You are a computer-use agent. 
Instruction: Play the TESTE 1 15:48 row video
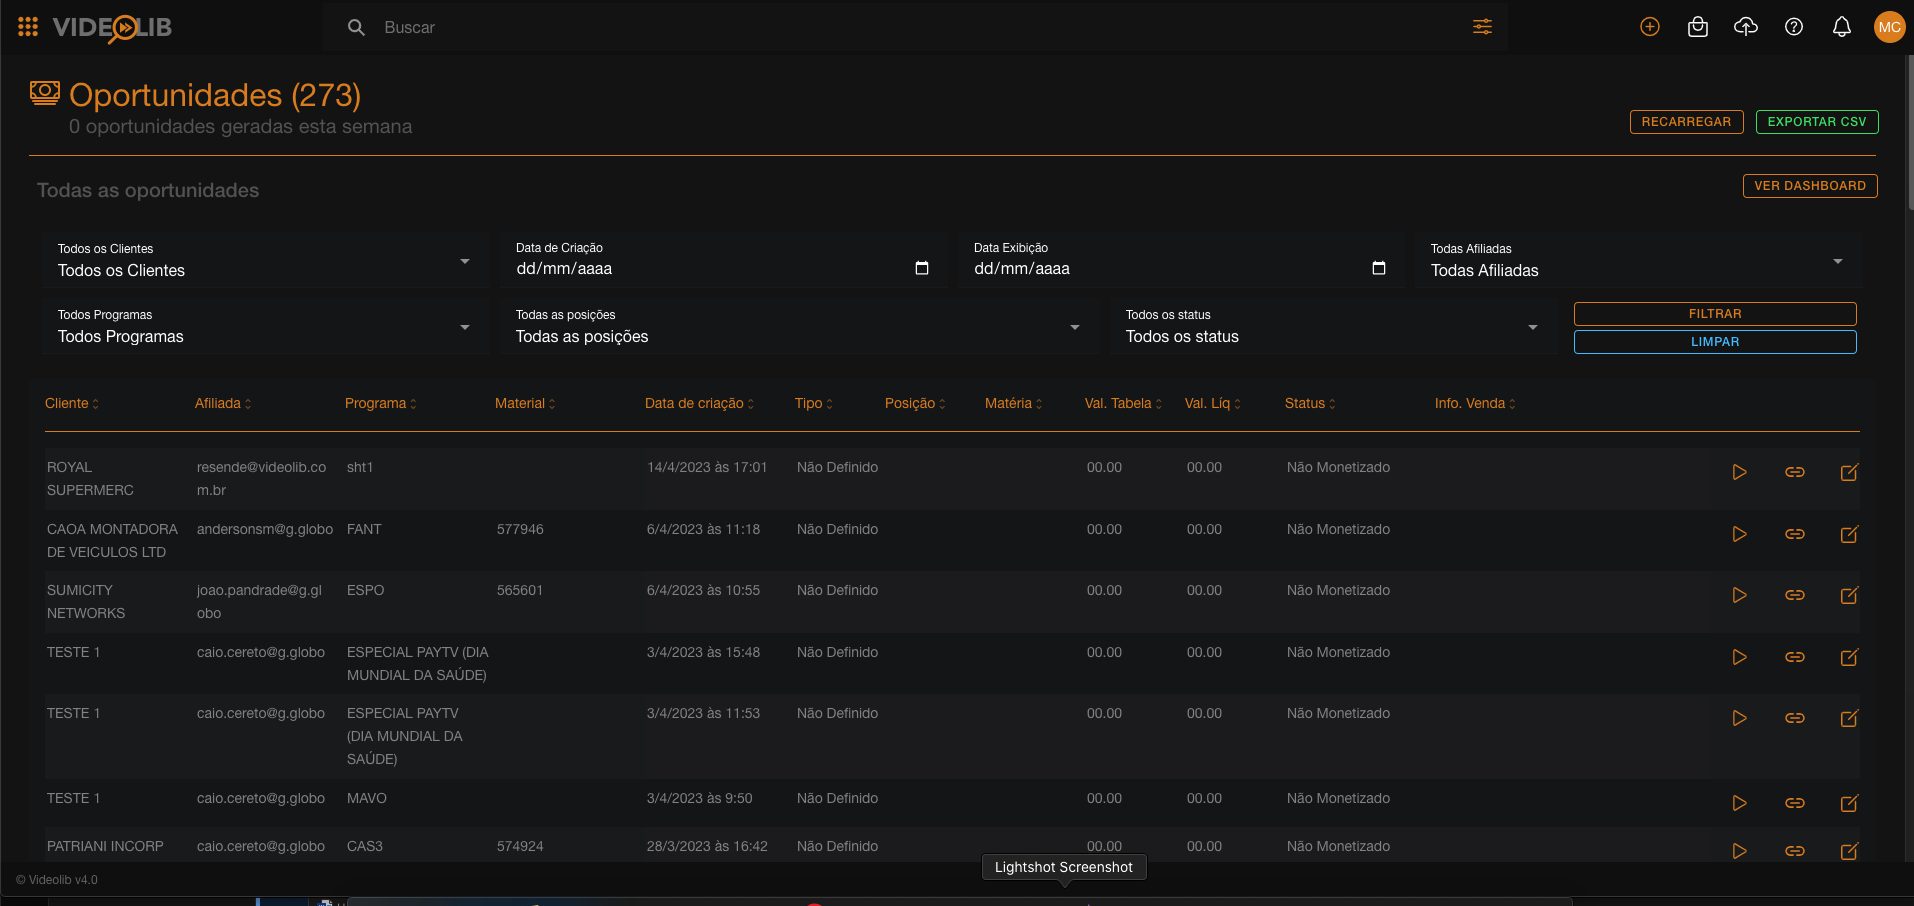click(1740, 657)
